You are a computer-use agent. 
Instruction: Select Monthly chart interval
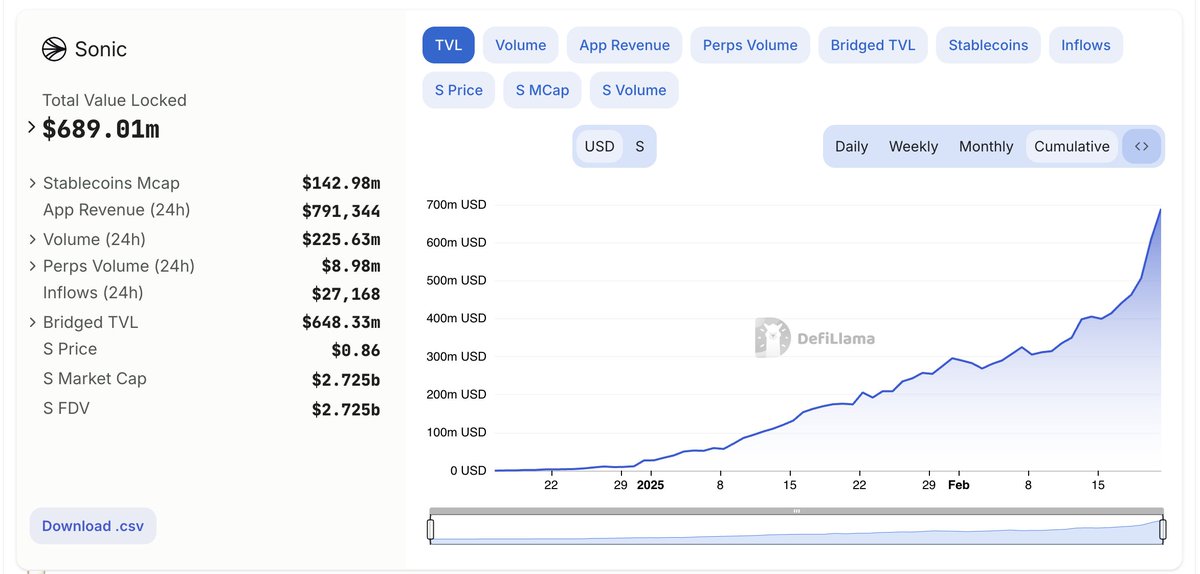[986, 146]
